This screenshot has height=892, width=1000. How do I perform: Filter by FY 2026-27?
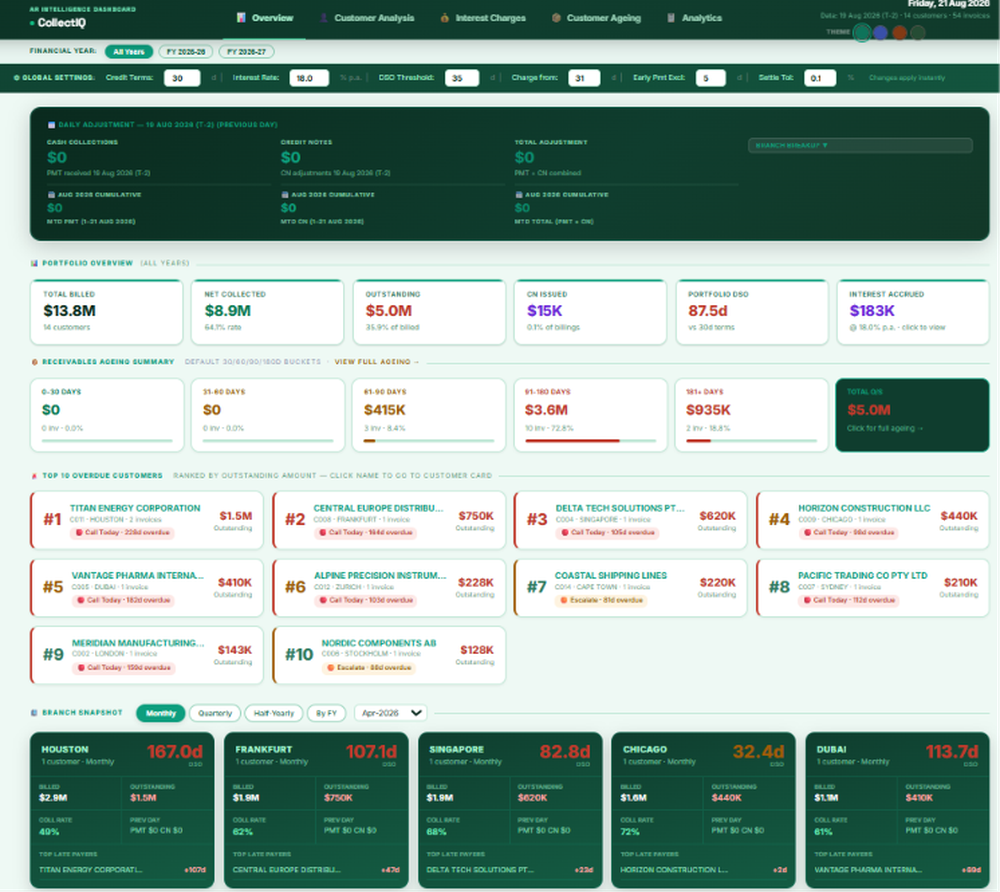[x=246, y=52]
